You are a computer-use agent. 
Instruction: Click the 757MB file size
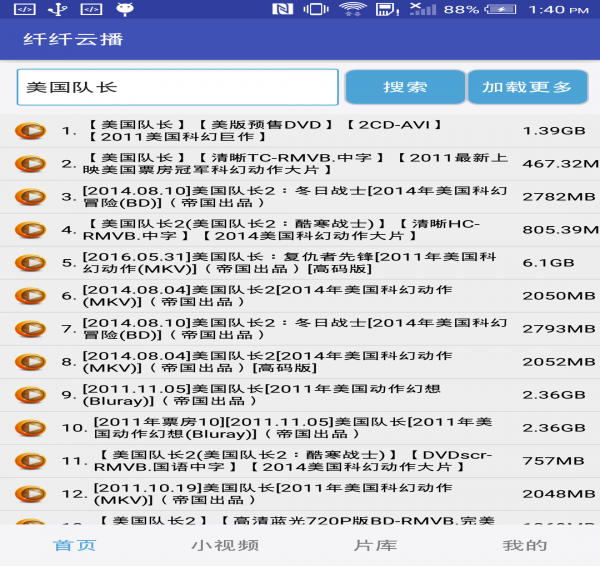(x=554, y=461)
